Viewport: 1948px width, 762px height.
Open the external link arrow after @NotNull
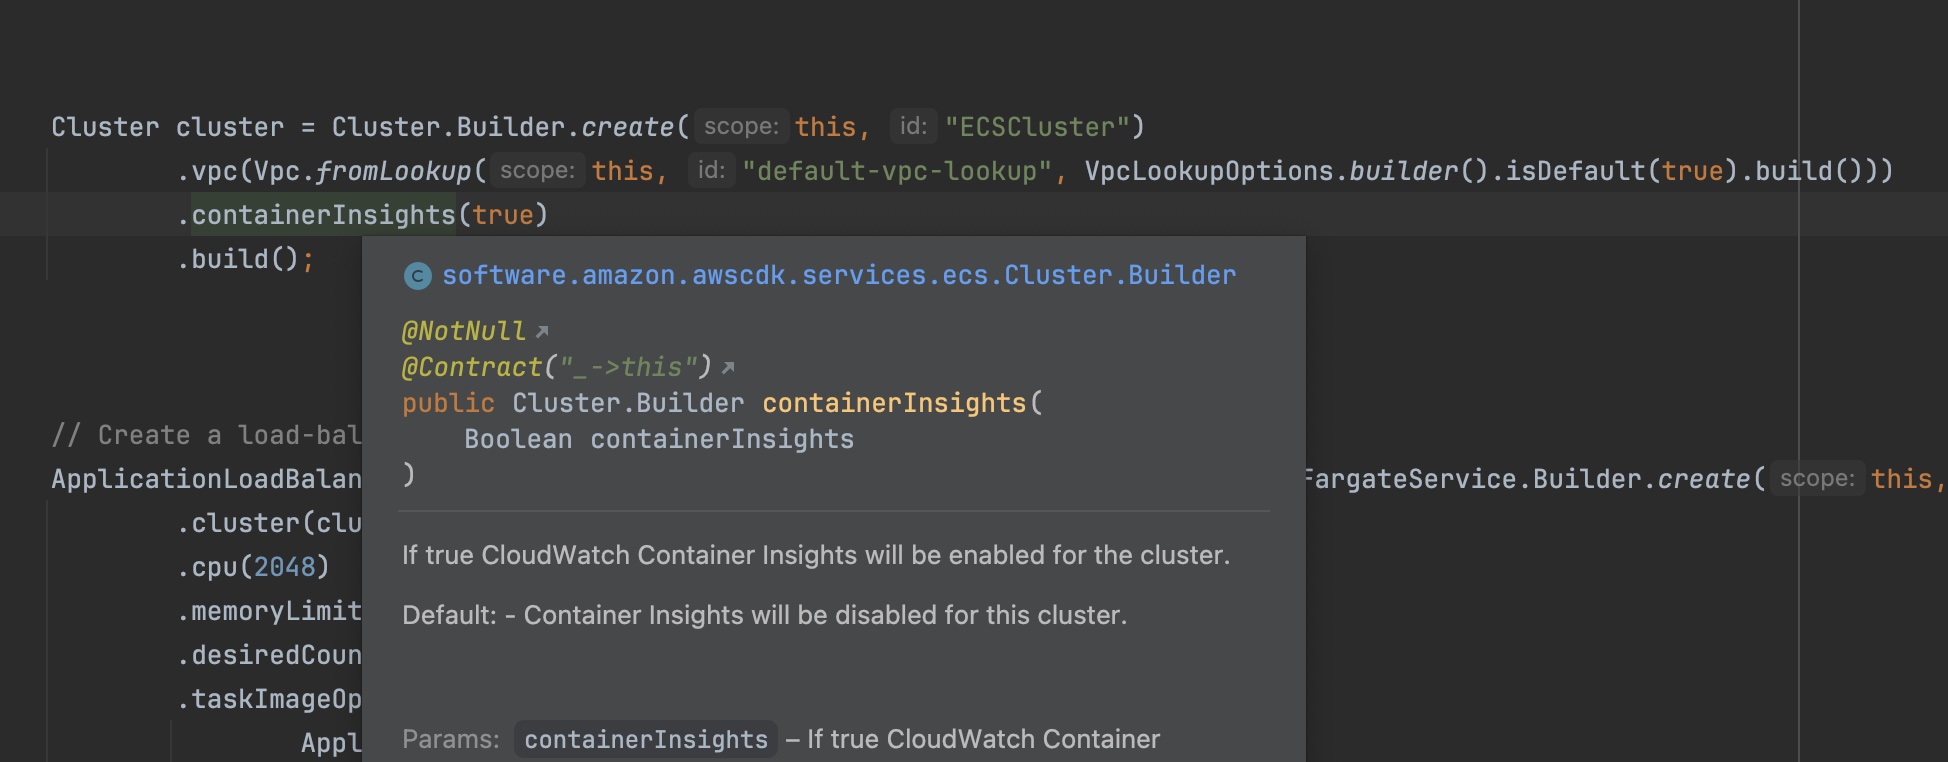tap(542, 331)
